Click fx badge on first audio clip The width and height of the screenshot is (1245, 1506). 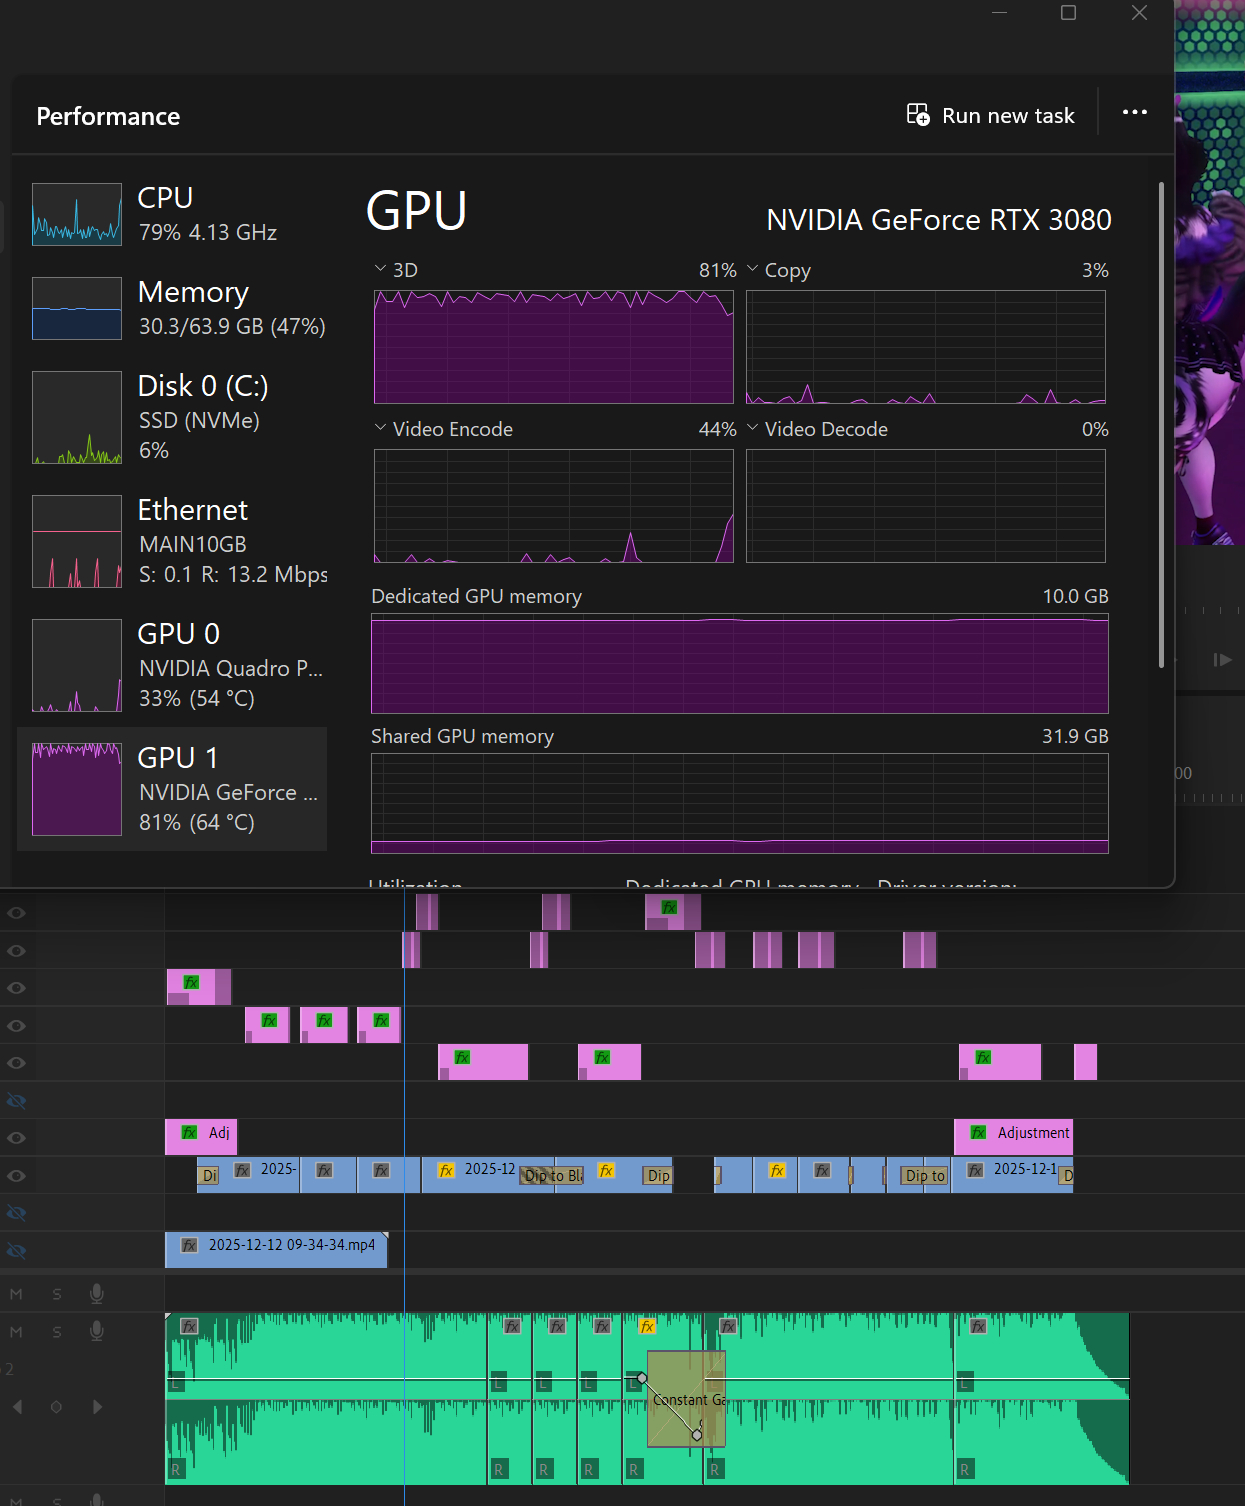pos(189,1327)
